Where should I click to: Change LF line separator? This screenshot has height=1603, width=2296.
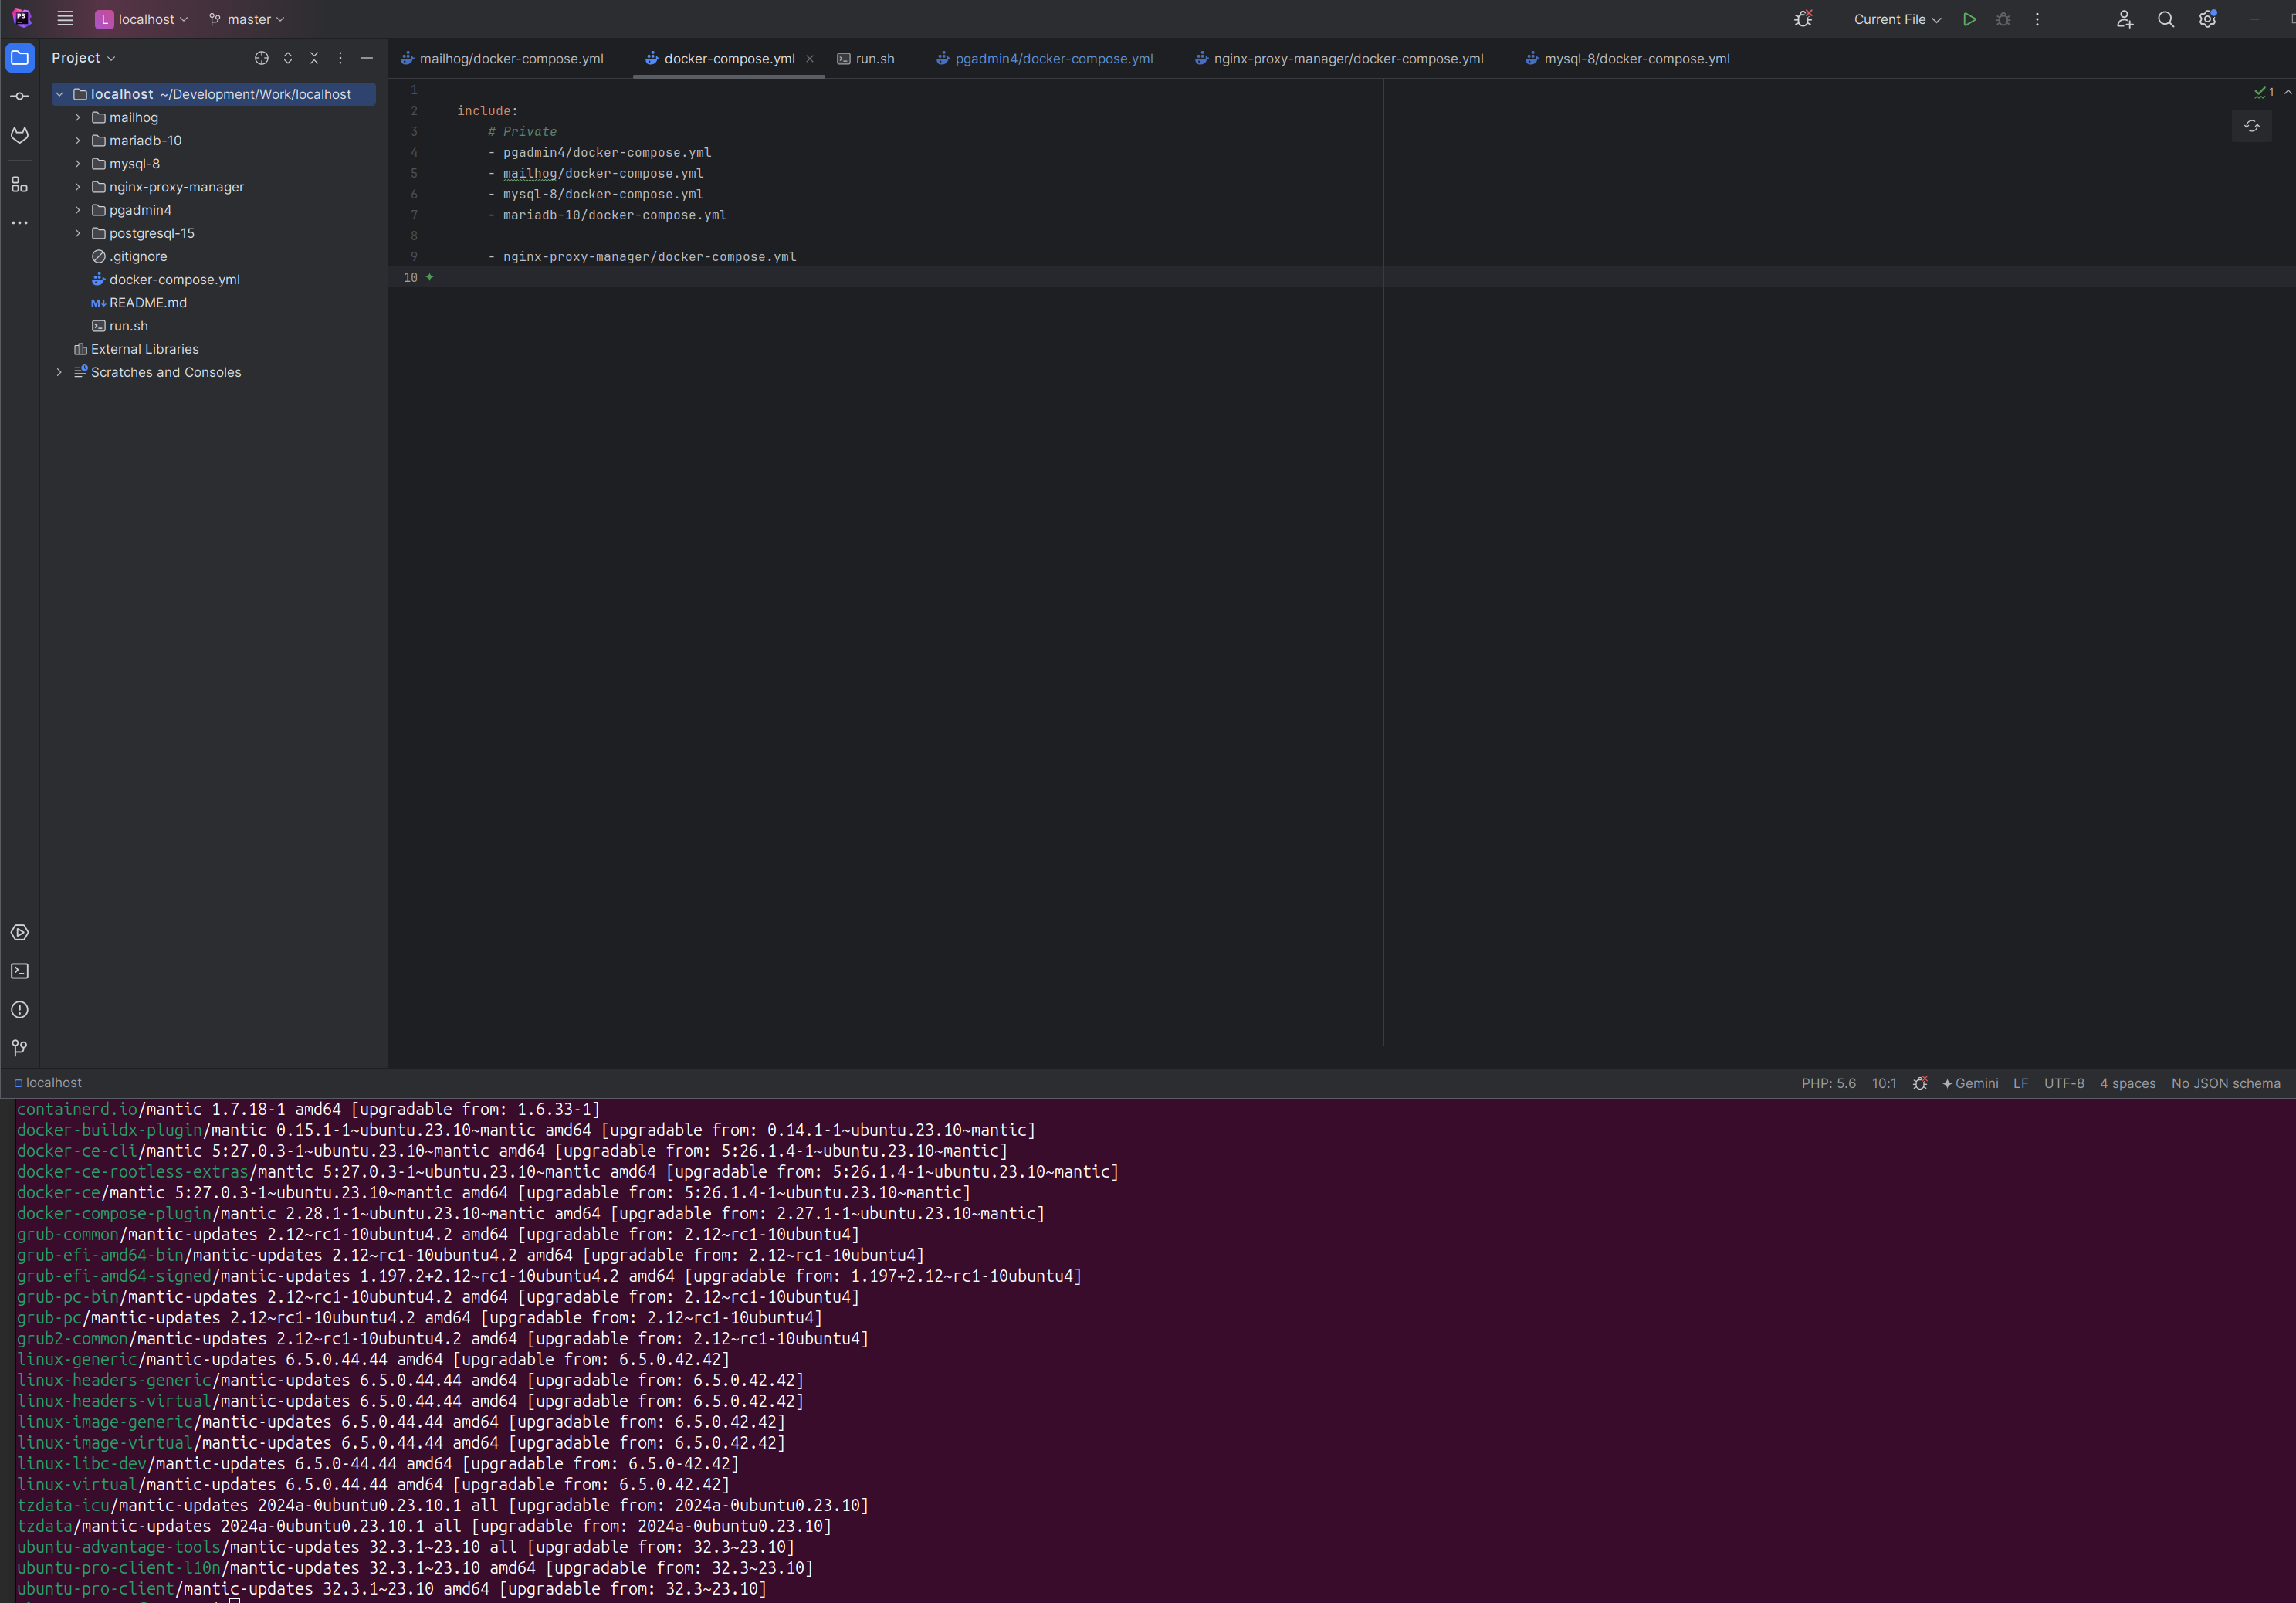pyautogui.click(x=2021, y=1083)
